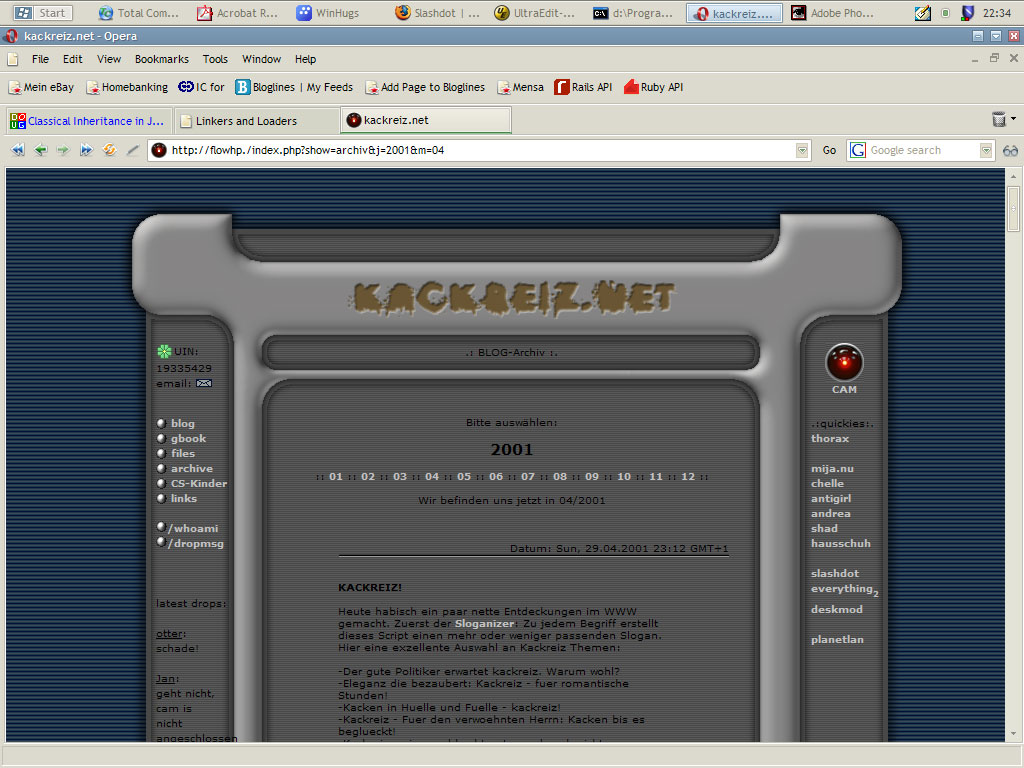
Task: Click the Rewind navigation icon
Action: pos(18,150)
